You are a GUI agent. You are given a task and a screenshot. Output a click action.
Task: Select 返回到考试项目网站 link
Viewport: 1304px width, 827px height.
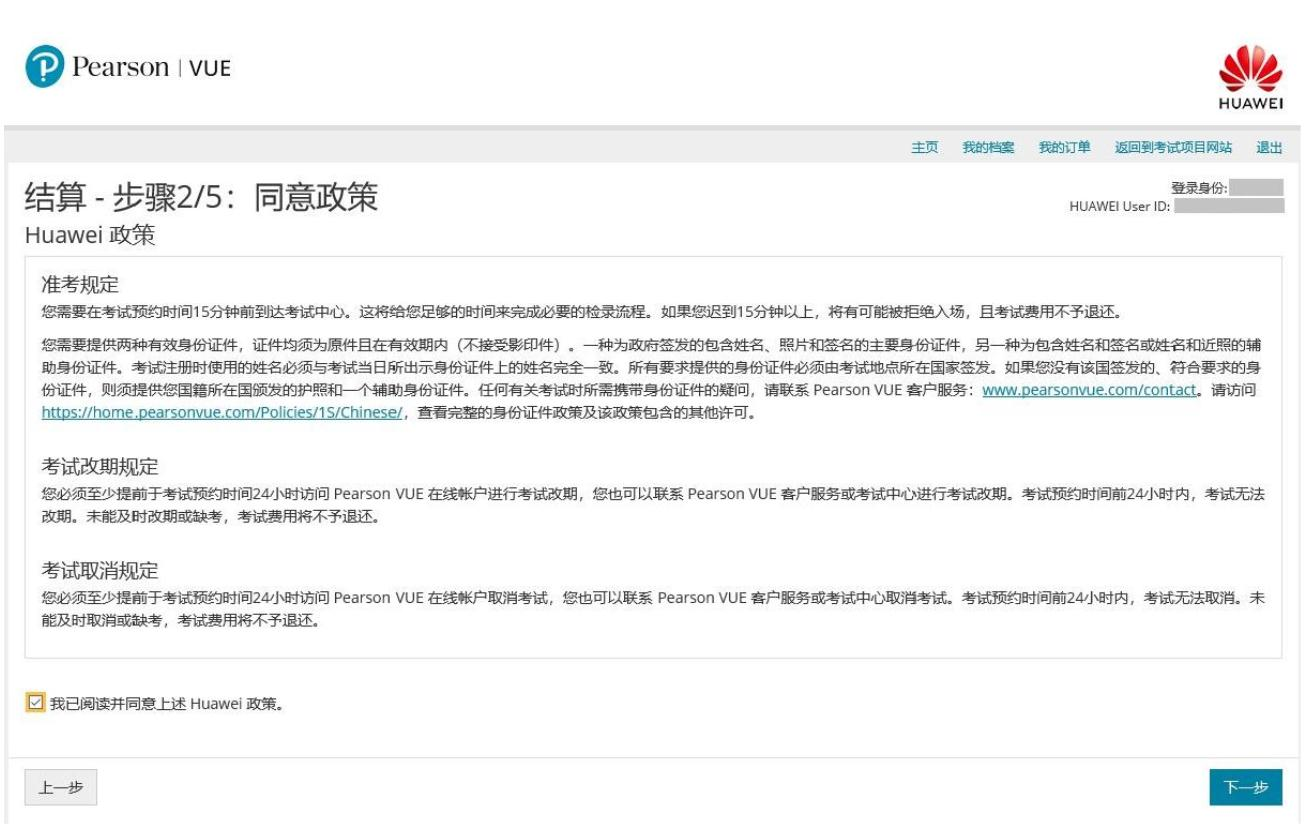pyautogui.click(x=1173, y=147)
